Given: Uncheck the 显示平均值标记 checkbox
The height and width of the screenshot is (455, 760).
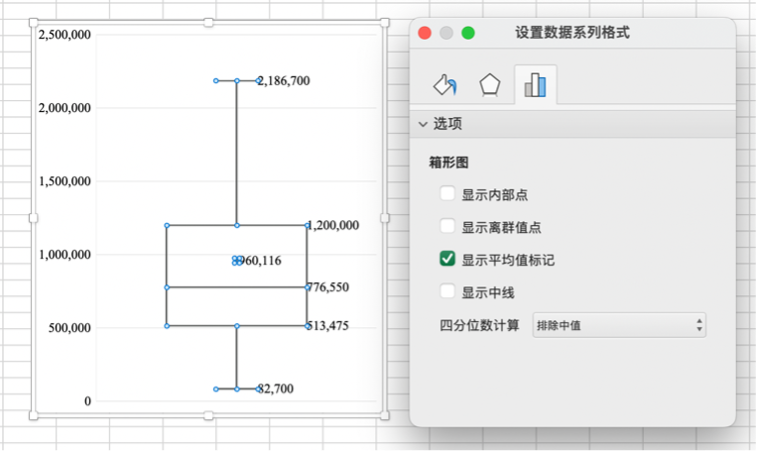Looking at the screenshot, I should point(448,259).
